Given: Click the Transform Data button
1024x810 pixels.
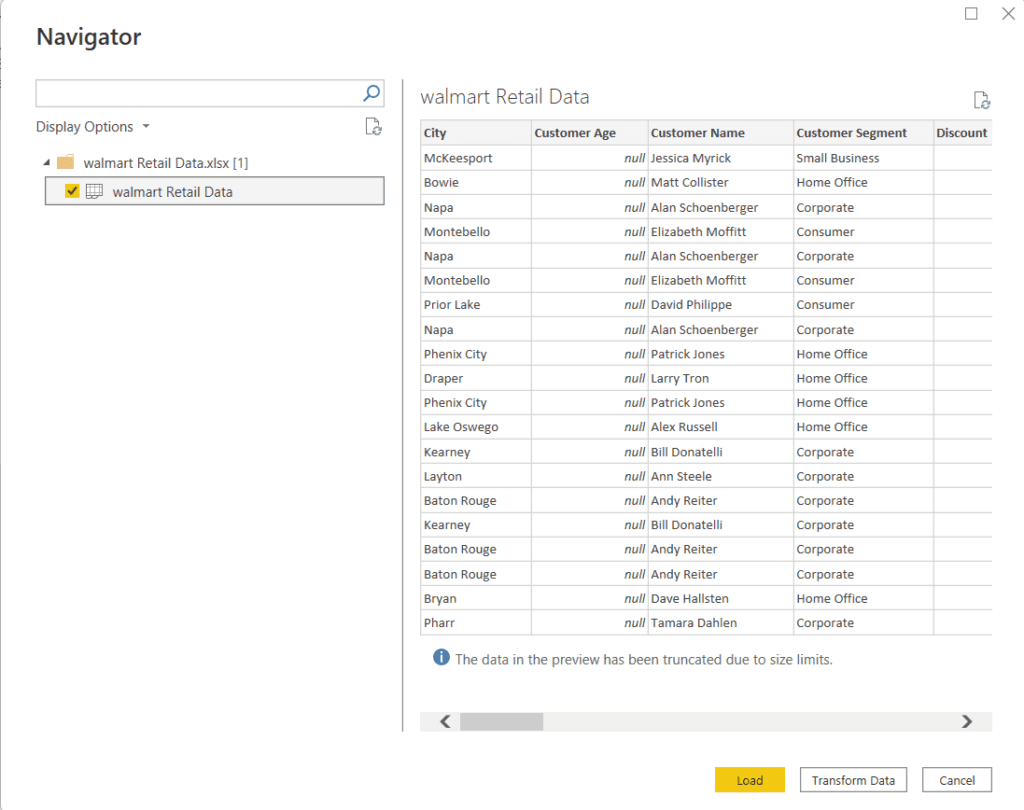Looking at the screenshot, I should click(x=853, y=780).
